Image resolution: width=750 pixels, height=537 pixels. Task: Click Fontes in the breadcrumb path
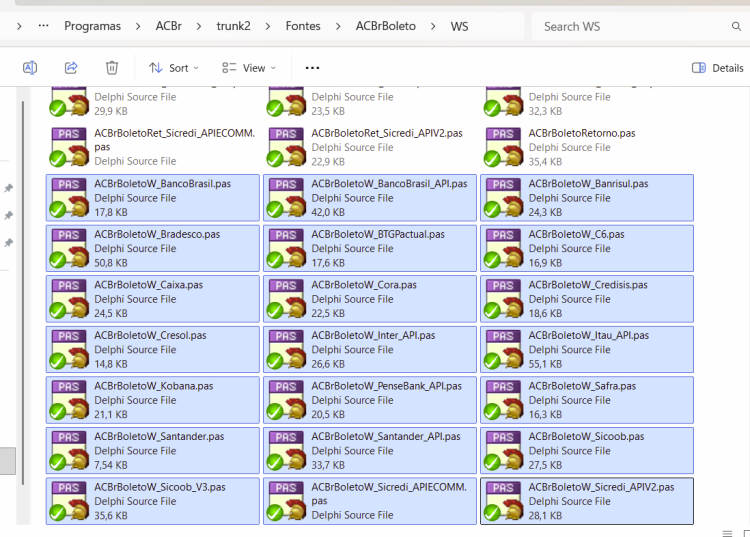303,26
